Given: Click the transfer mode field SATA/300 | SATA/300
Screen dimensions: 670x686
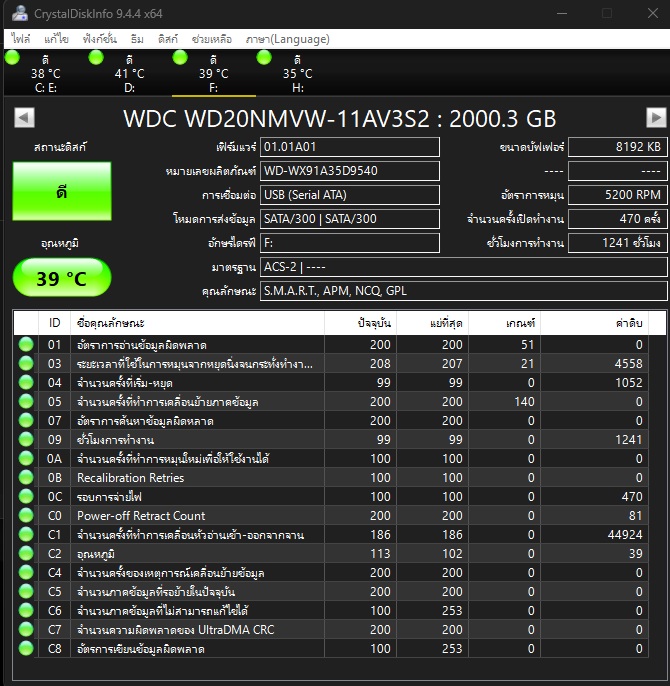Looking at the screenshot, I should [x=350, y=219].
